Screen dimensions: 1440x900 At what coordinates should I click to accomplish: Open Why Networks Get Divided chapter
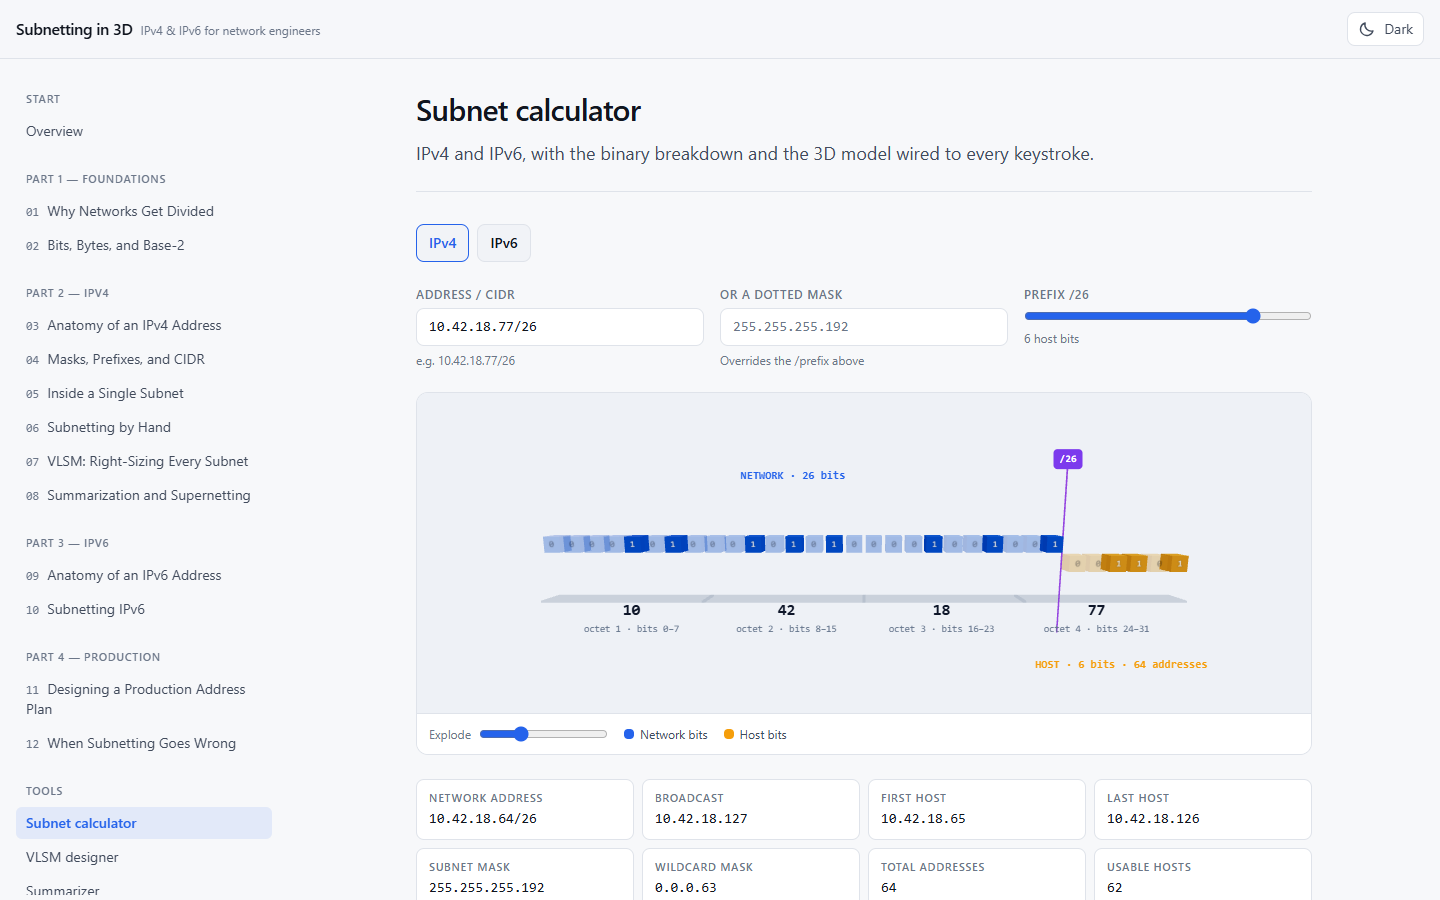tap(144, 211)
